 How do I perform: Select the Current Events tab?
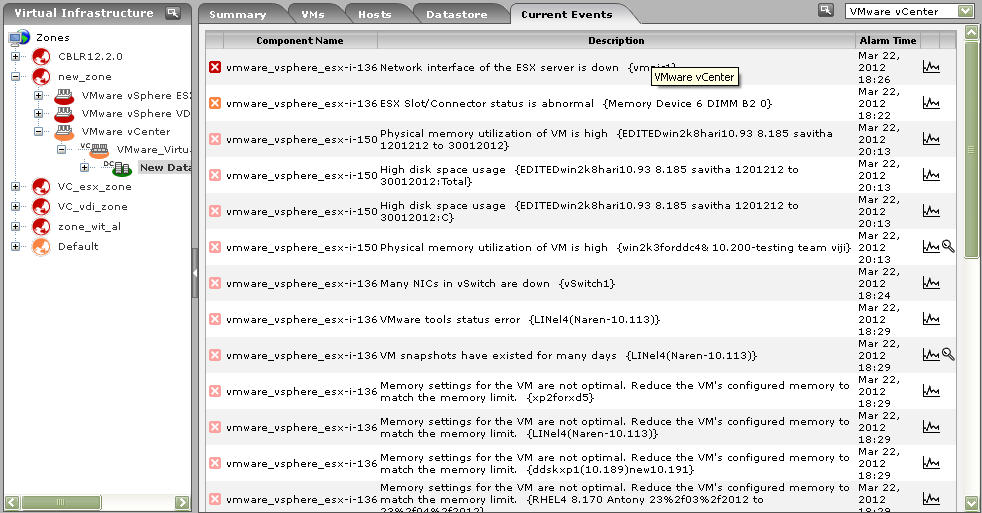coord(567,14)
